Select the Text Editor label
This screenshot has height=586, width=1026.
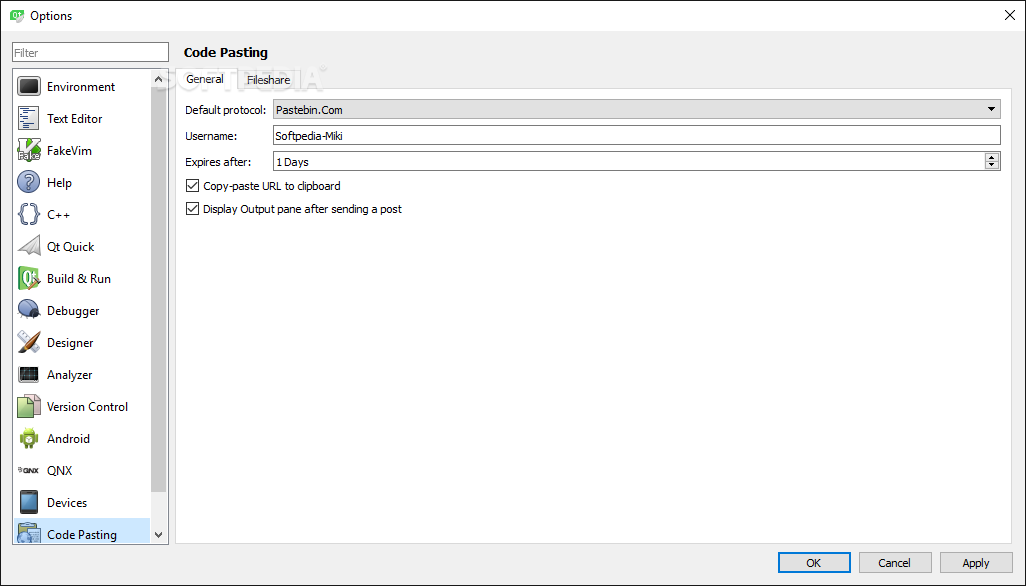(x=75, y=118)
